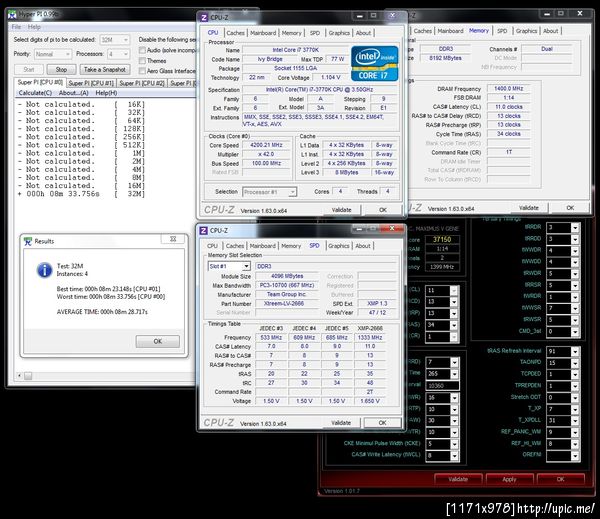Open About tab in top CPU-Z CPU window

363,33
